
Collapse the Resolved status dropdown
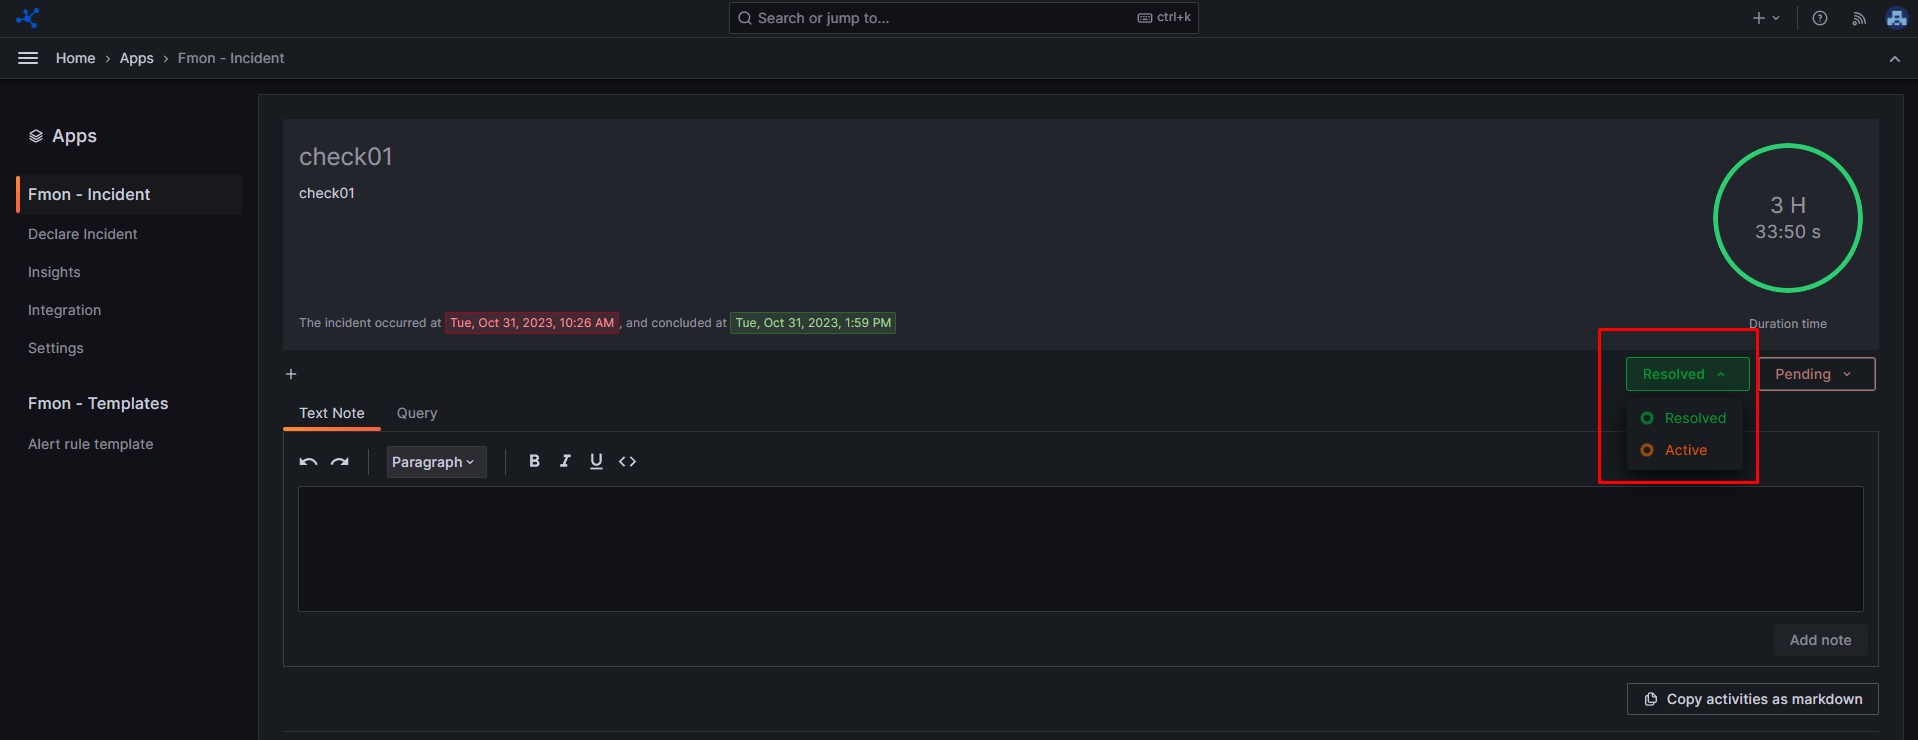pyautogui.click(x=1686, y=374)
